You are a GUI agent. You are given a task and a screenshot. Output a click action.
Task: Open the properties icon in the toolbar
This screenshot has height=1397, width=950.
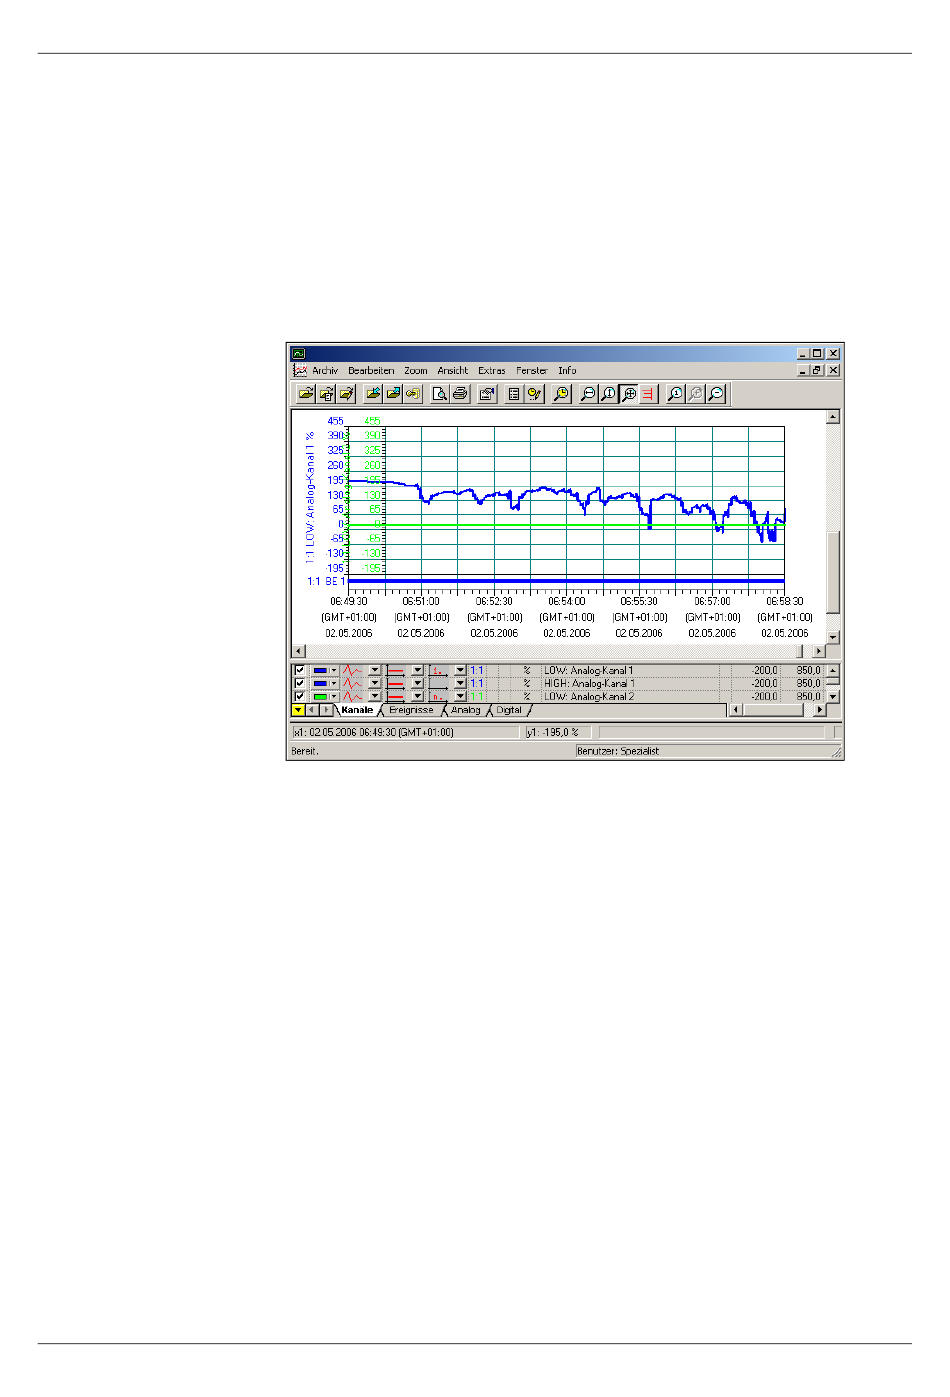tap(487, 394)
